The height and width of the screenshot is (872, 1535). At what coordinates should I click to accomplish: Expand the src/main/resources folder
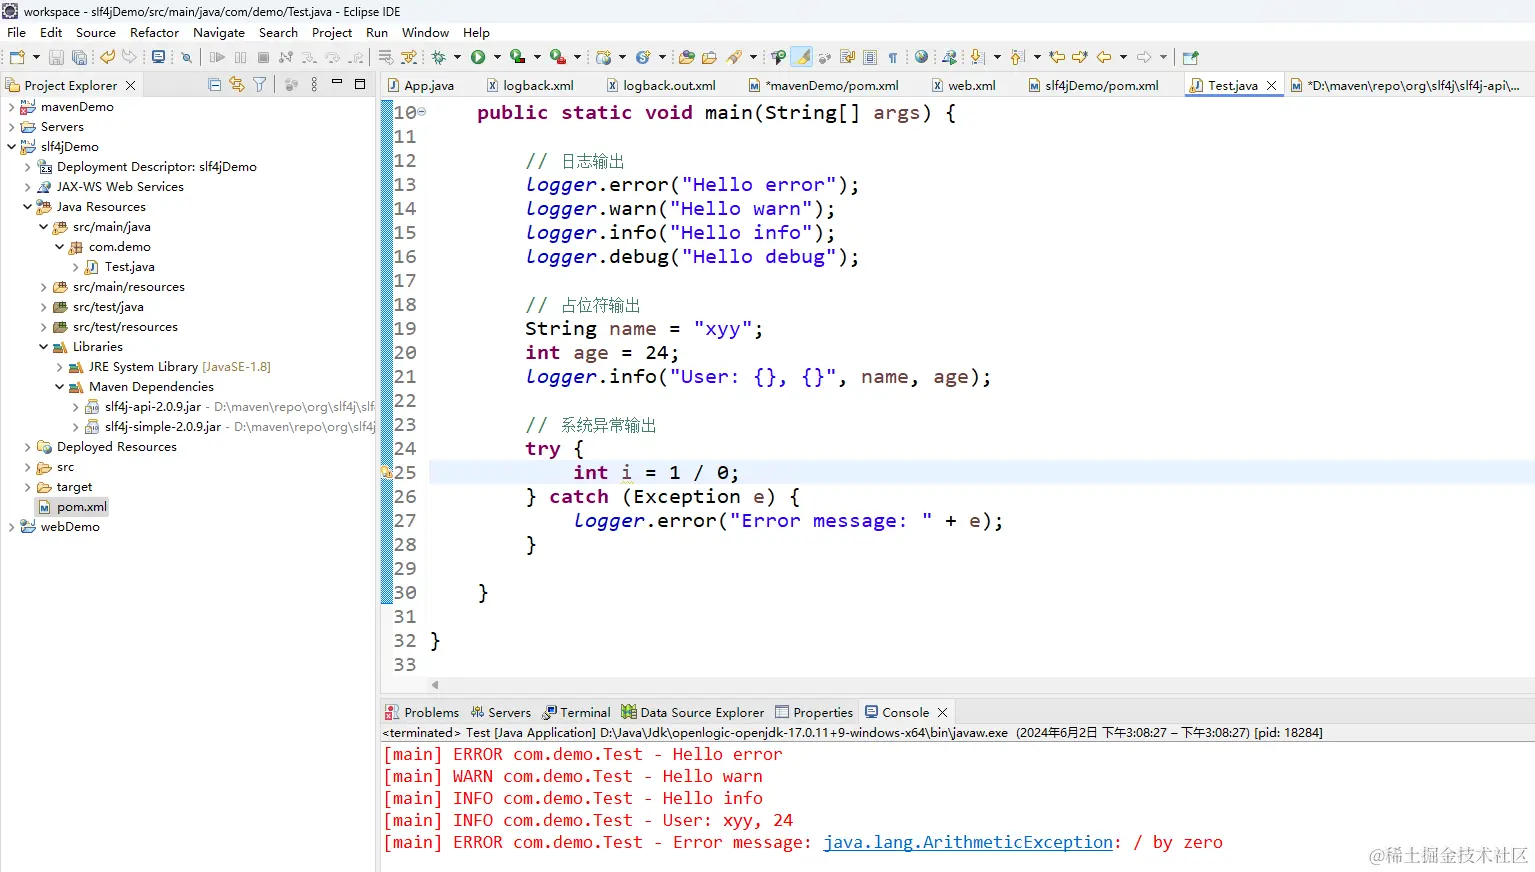click(43, 287)
